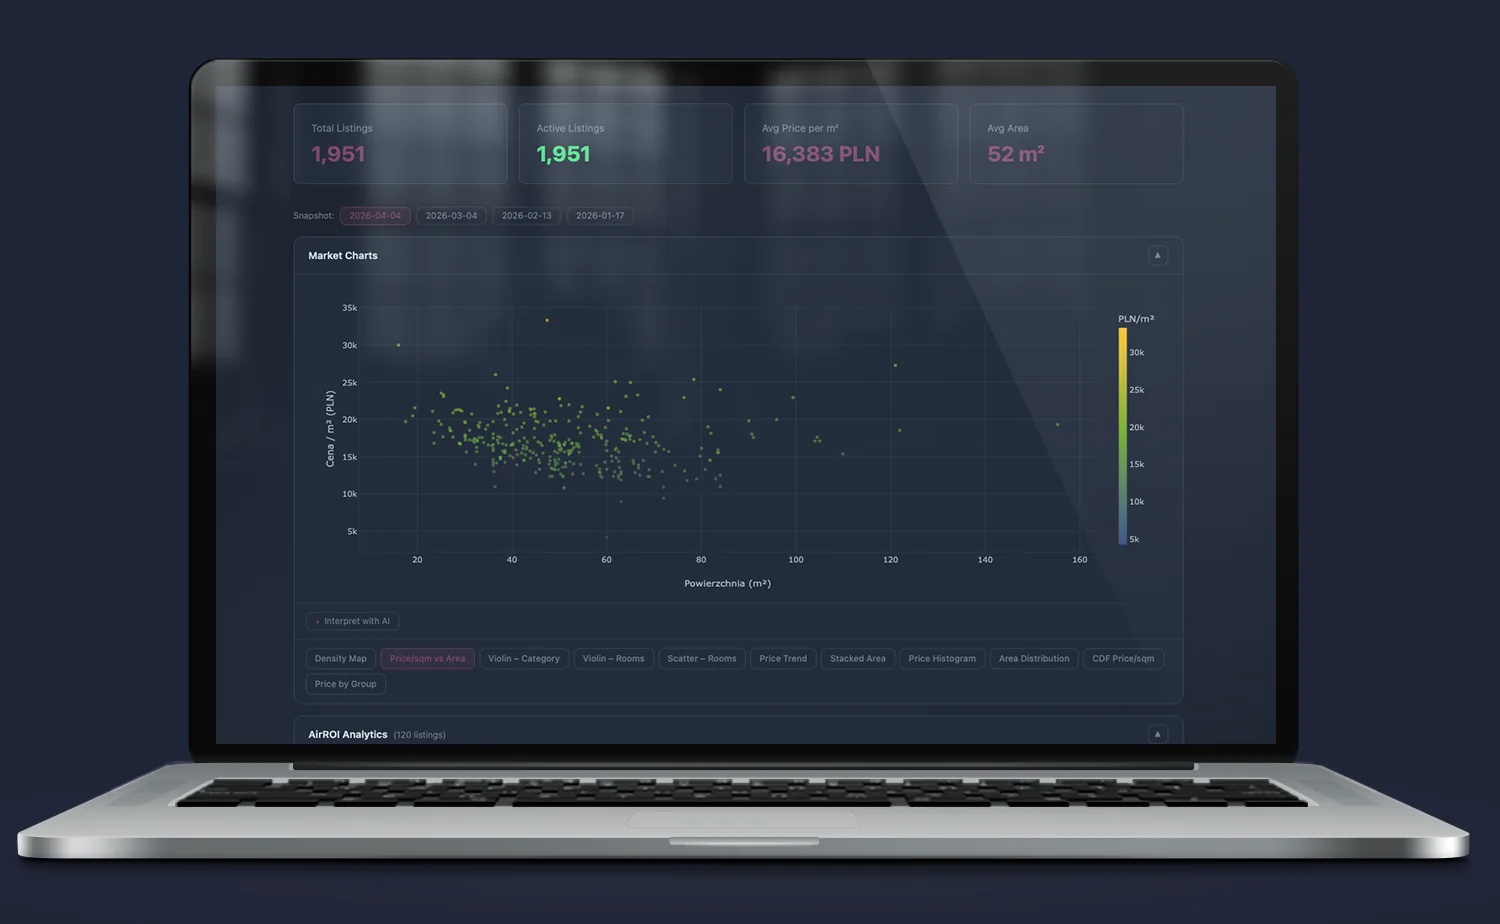
Task: Switch to Price/sqm vs Area chart
Action: pyautogui.click(x=427, y=658)
